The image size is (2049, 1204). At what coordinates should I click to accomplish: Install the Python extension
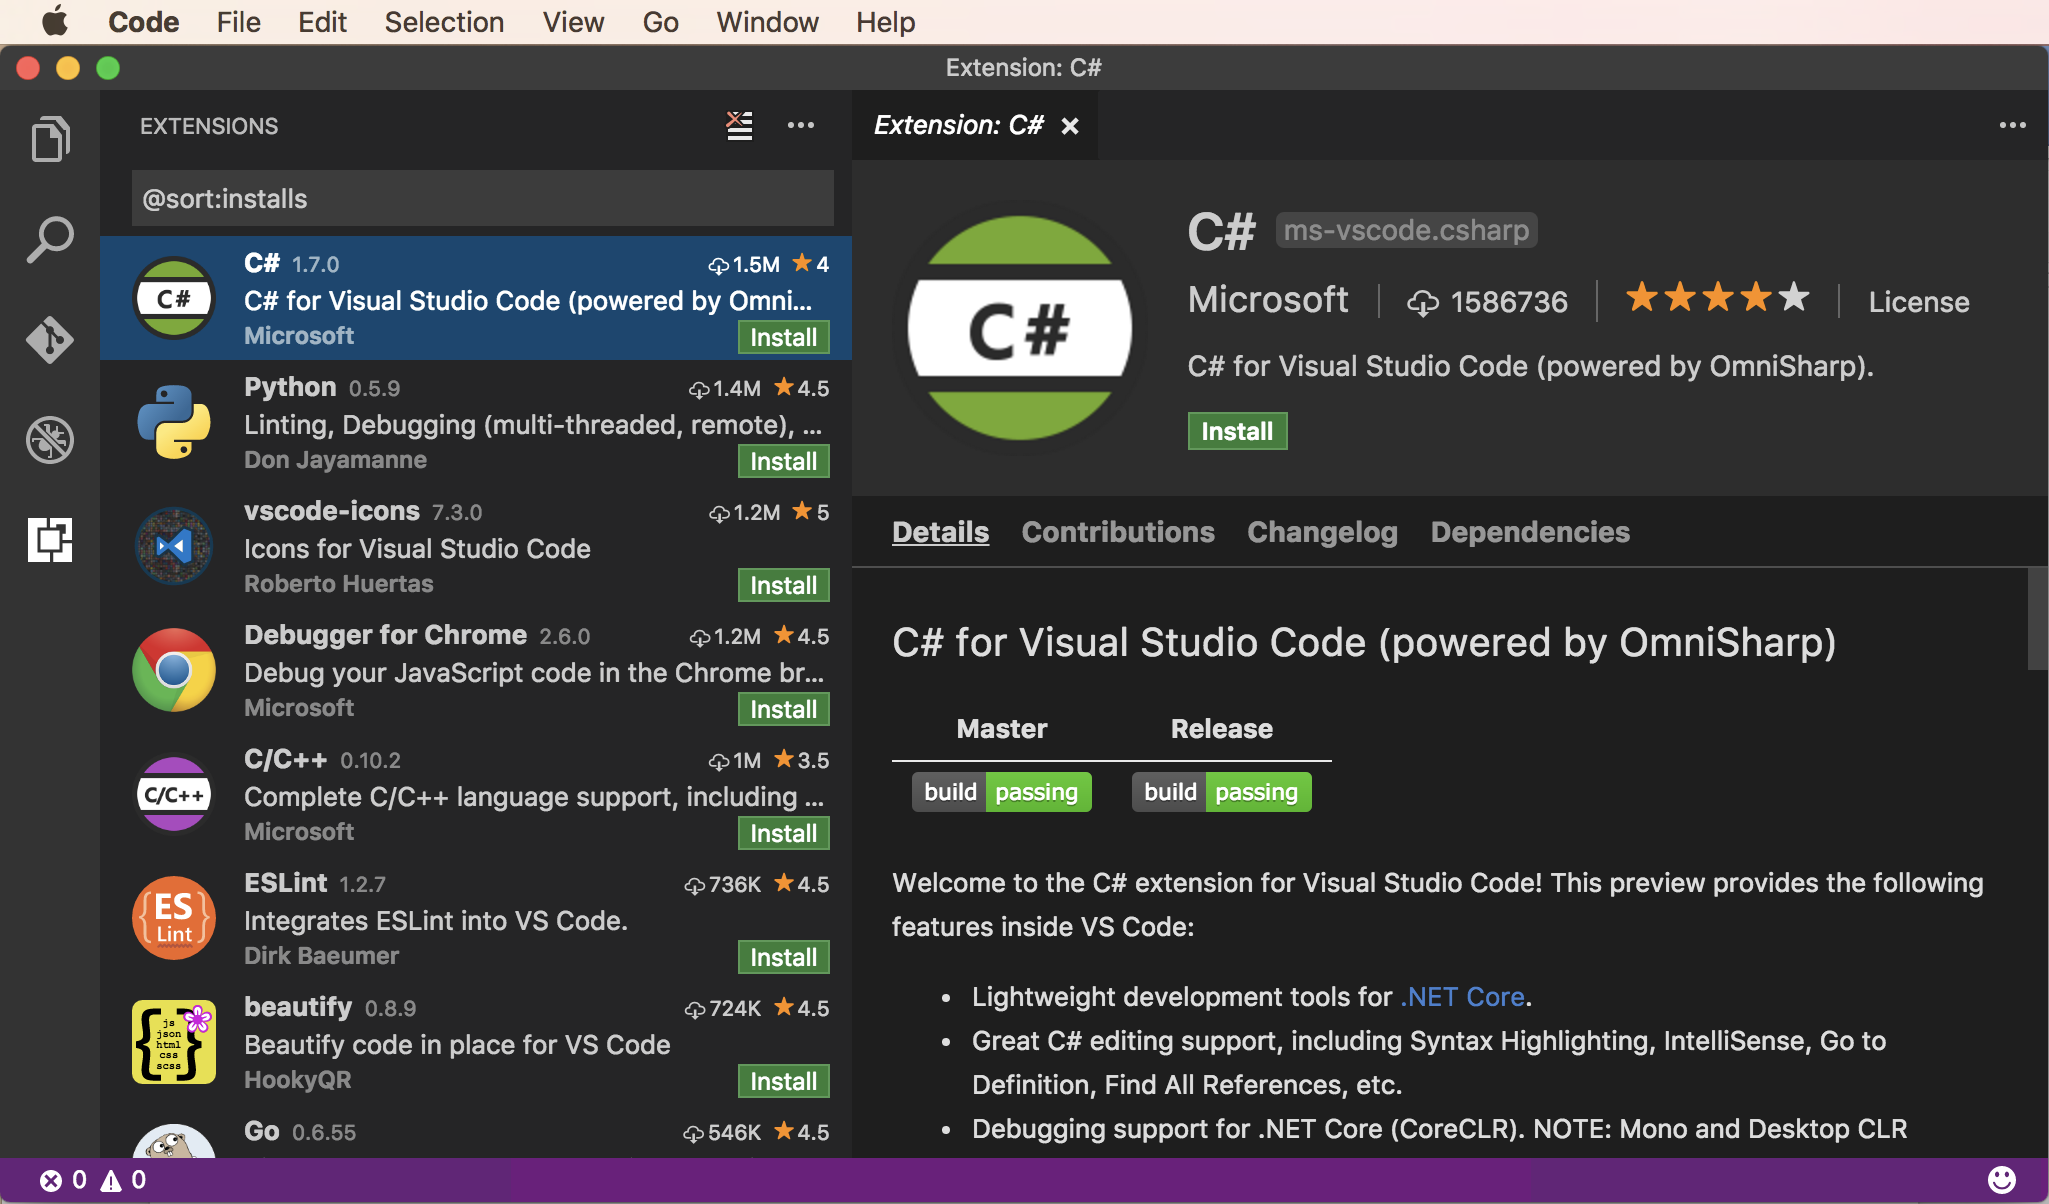pyautogui.click(x=784, y=461)
